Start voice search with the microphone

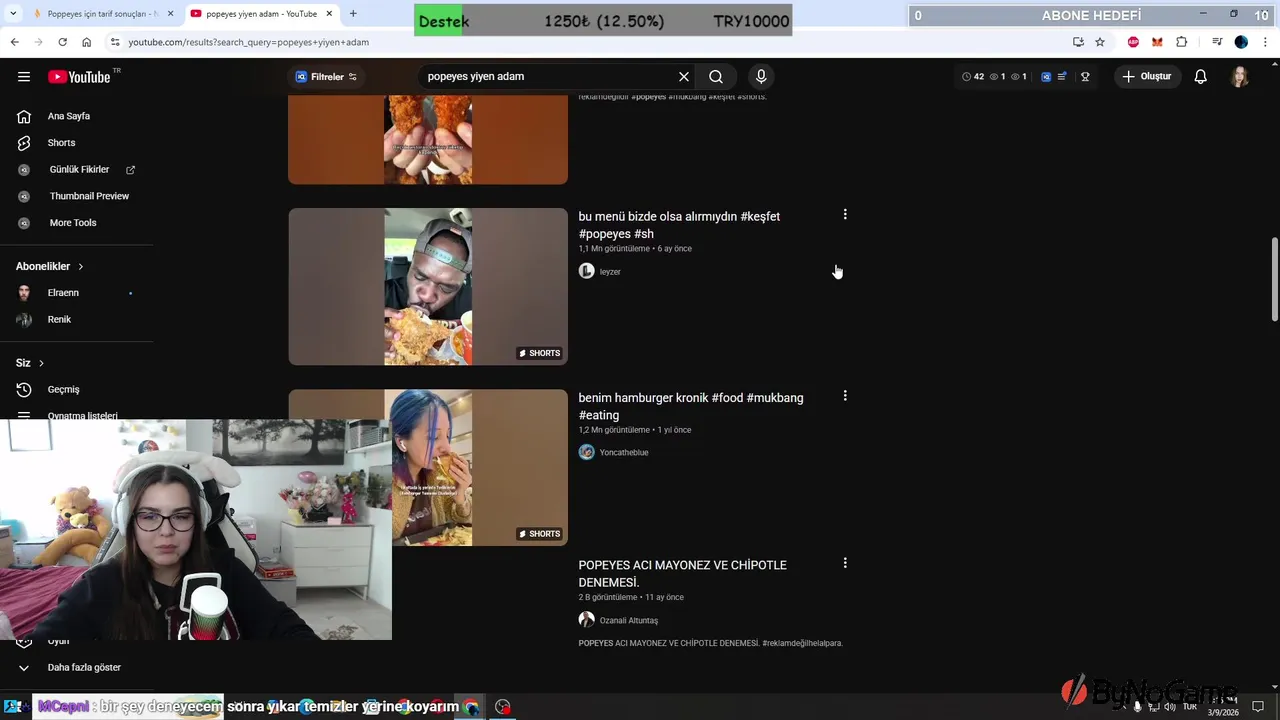761,77
